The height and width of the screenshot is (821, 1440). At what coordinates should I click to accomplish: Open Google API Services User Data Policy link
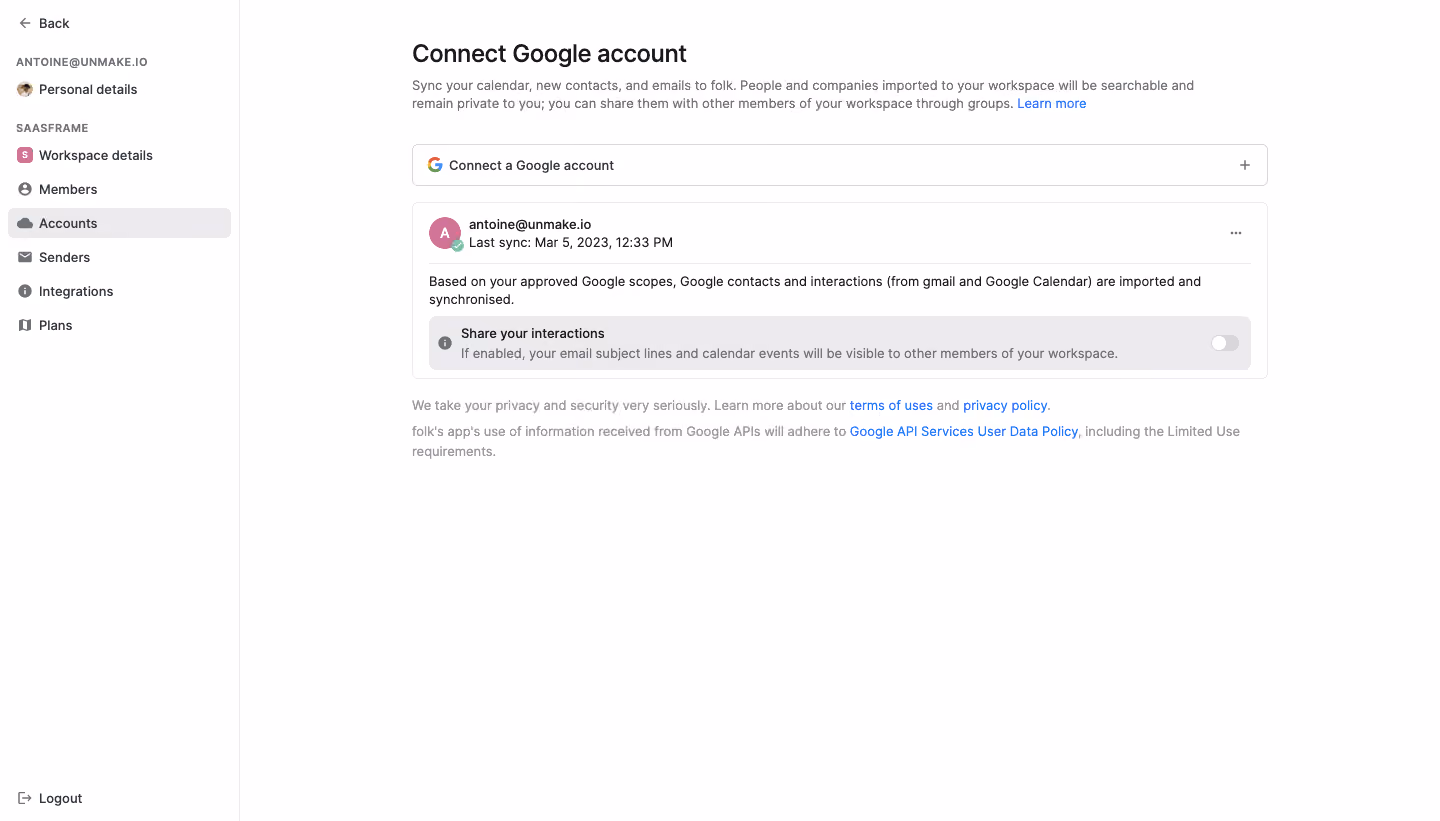964,432
